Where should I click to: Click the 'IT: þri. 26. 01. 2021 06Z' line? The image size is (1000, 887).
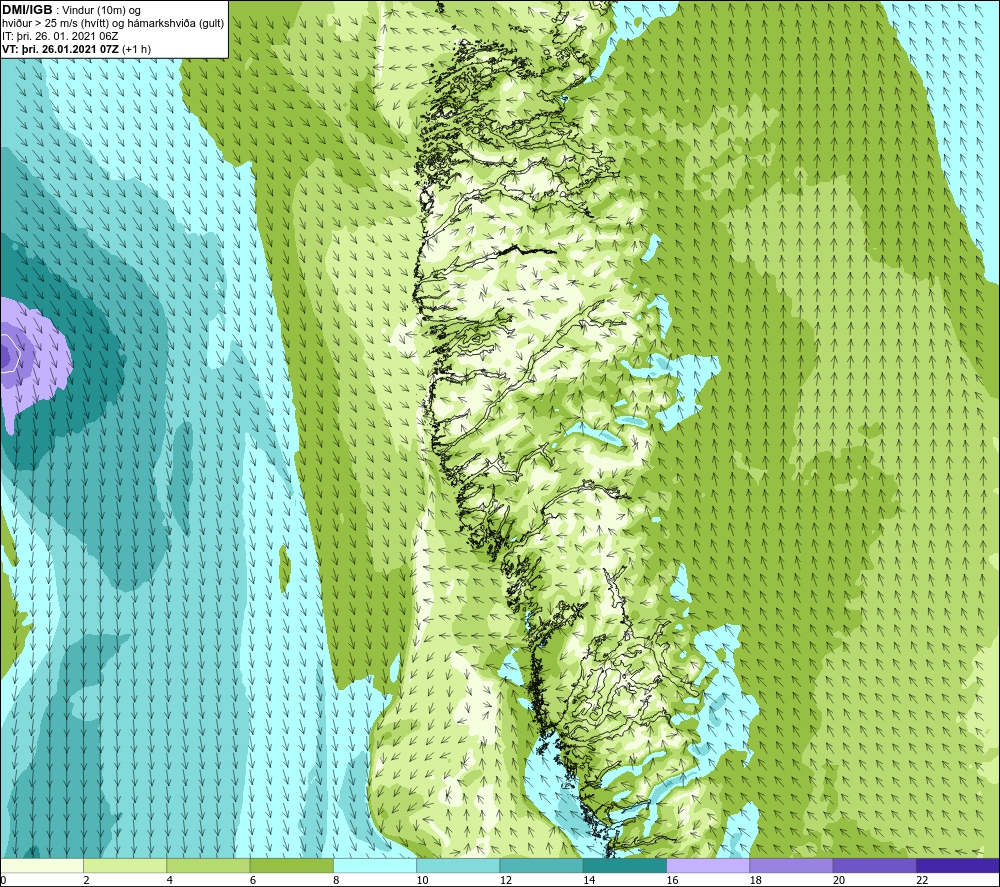(x=60, y=36)
